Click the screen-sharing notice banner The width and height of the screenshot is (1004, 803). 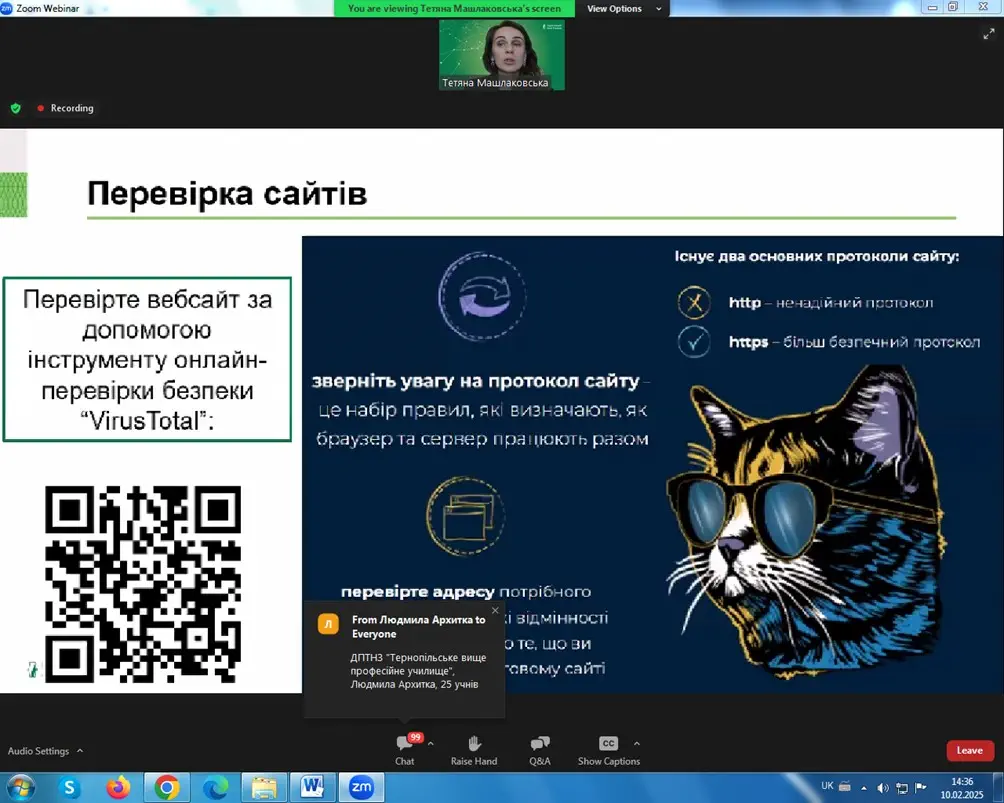pyautogui.click(x=455, y=8)
